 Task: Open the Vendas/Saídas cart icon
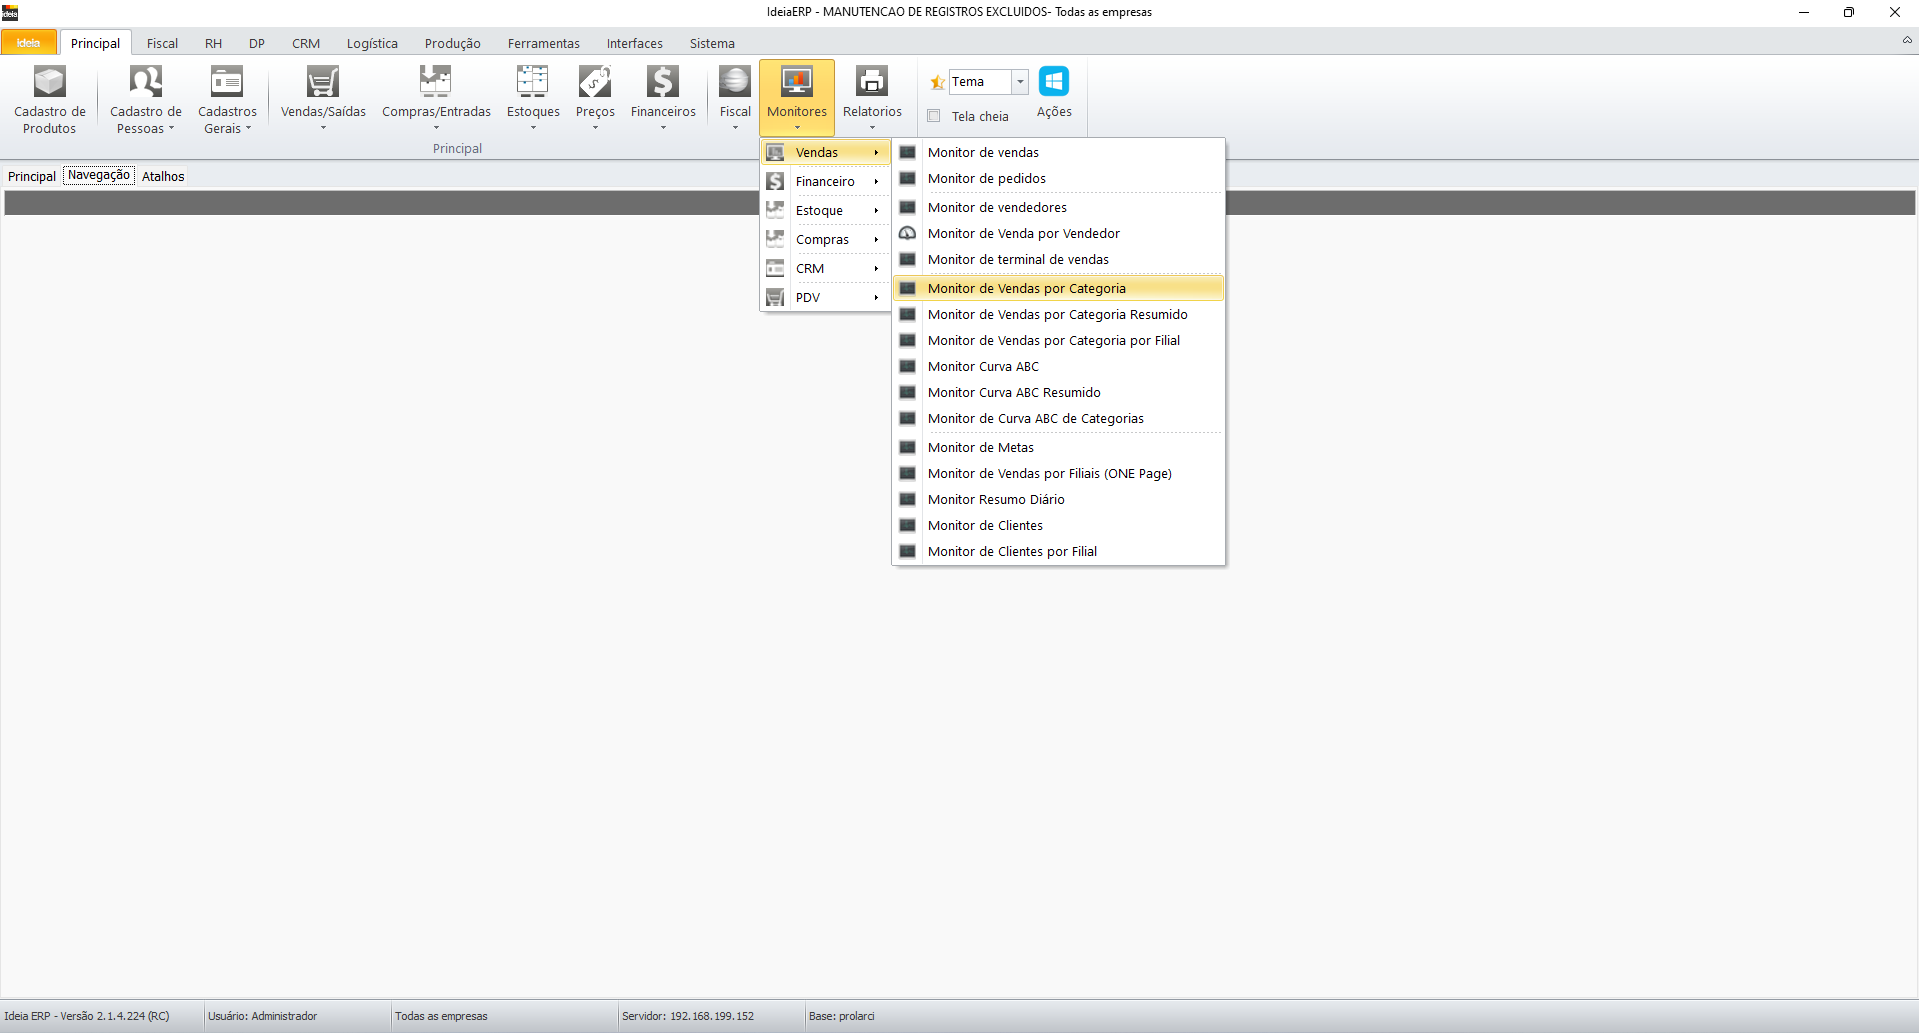coord(322,82)
